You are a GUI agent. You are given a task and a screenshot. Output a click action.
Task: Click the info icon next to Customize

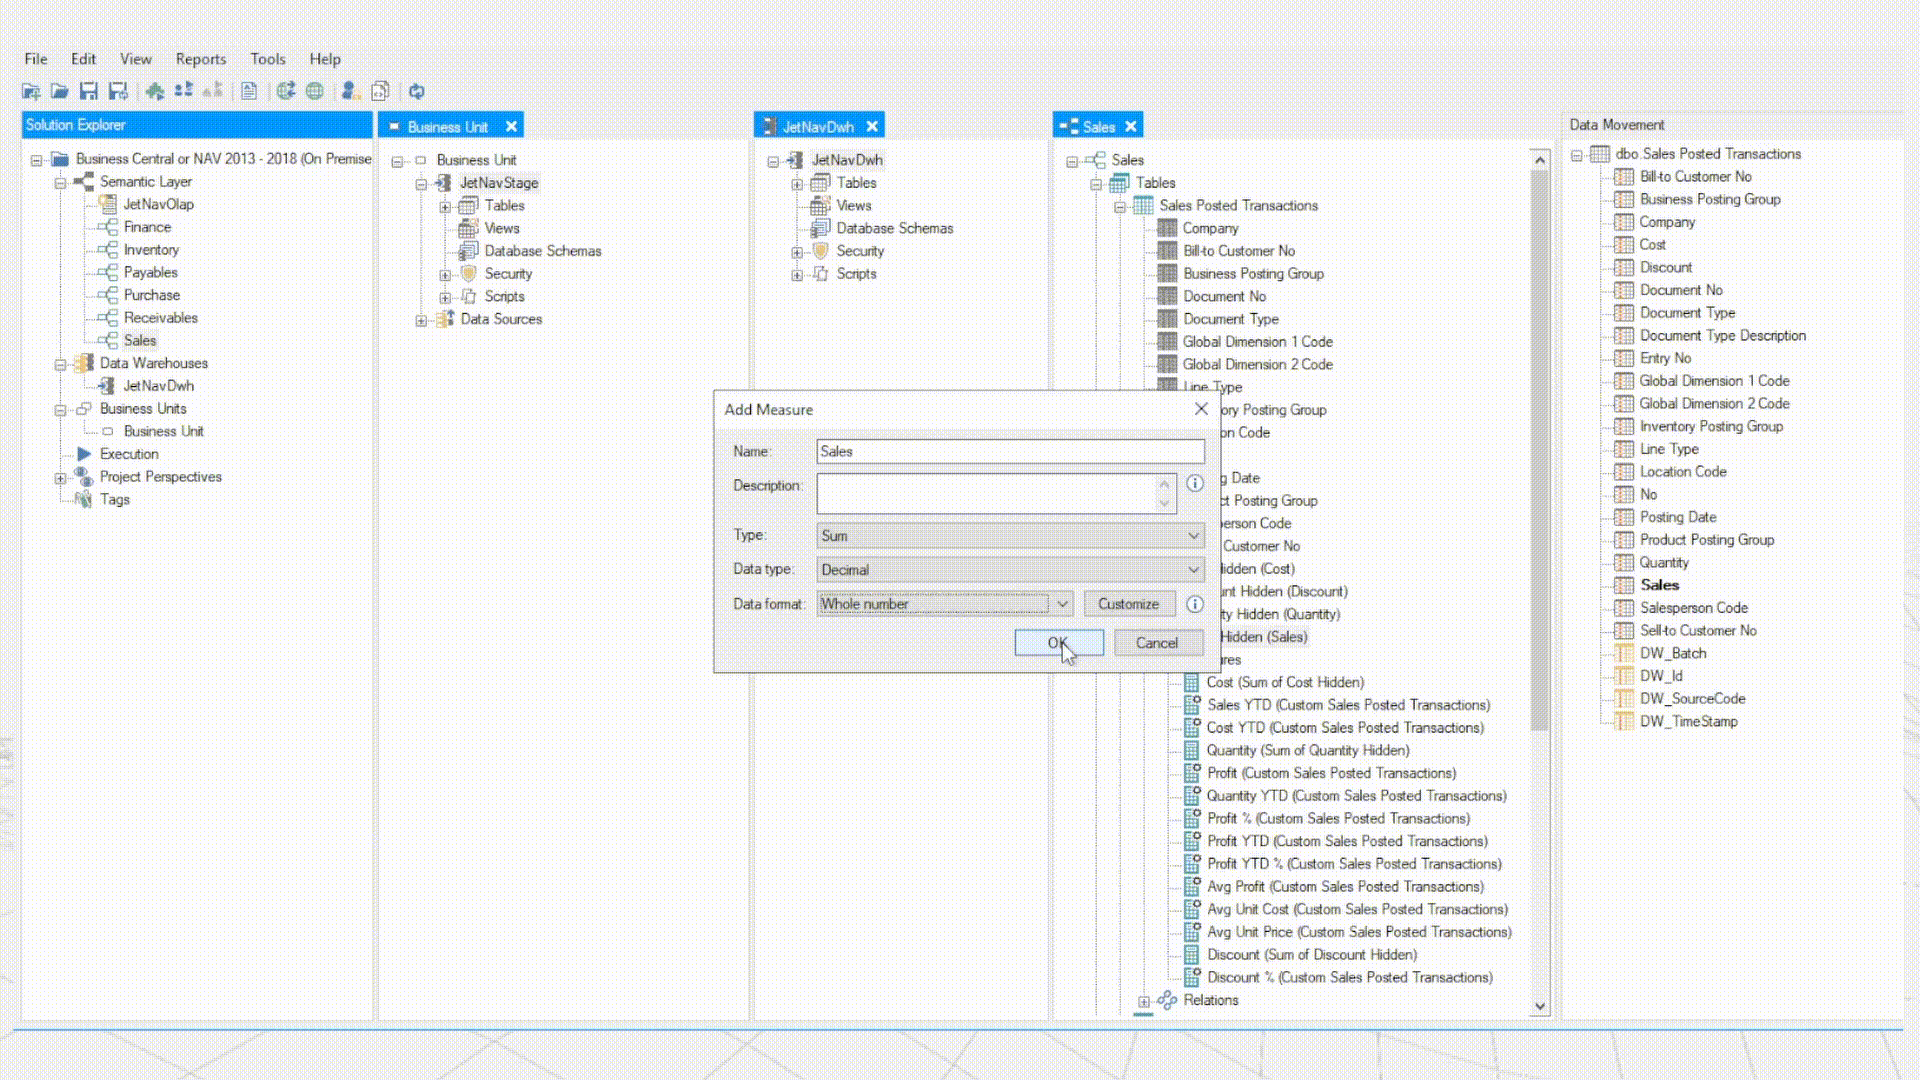click(x=1194, y=604)
